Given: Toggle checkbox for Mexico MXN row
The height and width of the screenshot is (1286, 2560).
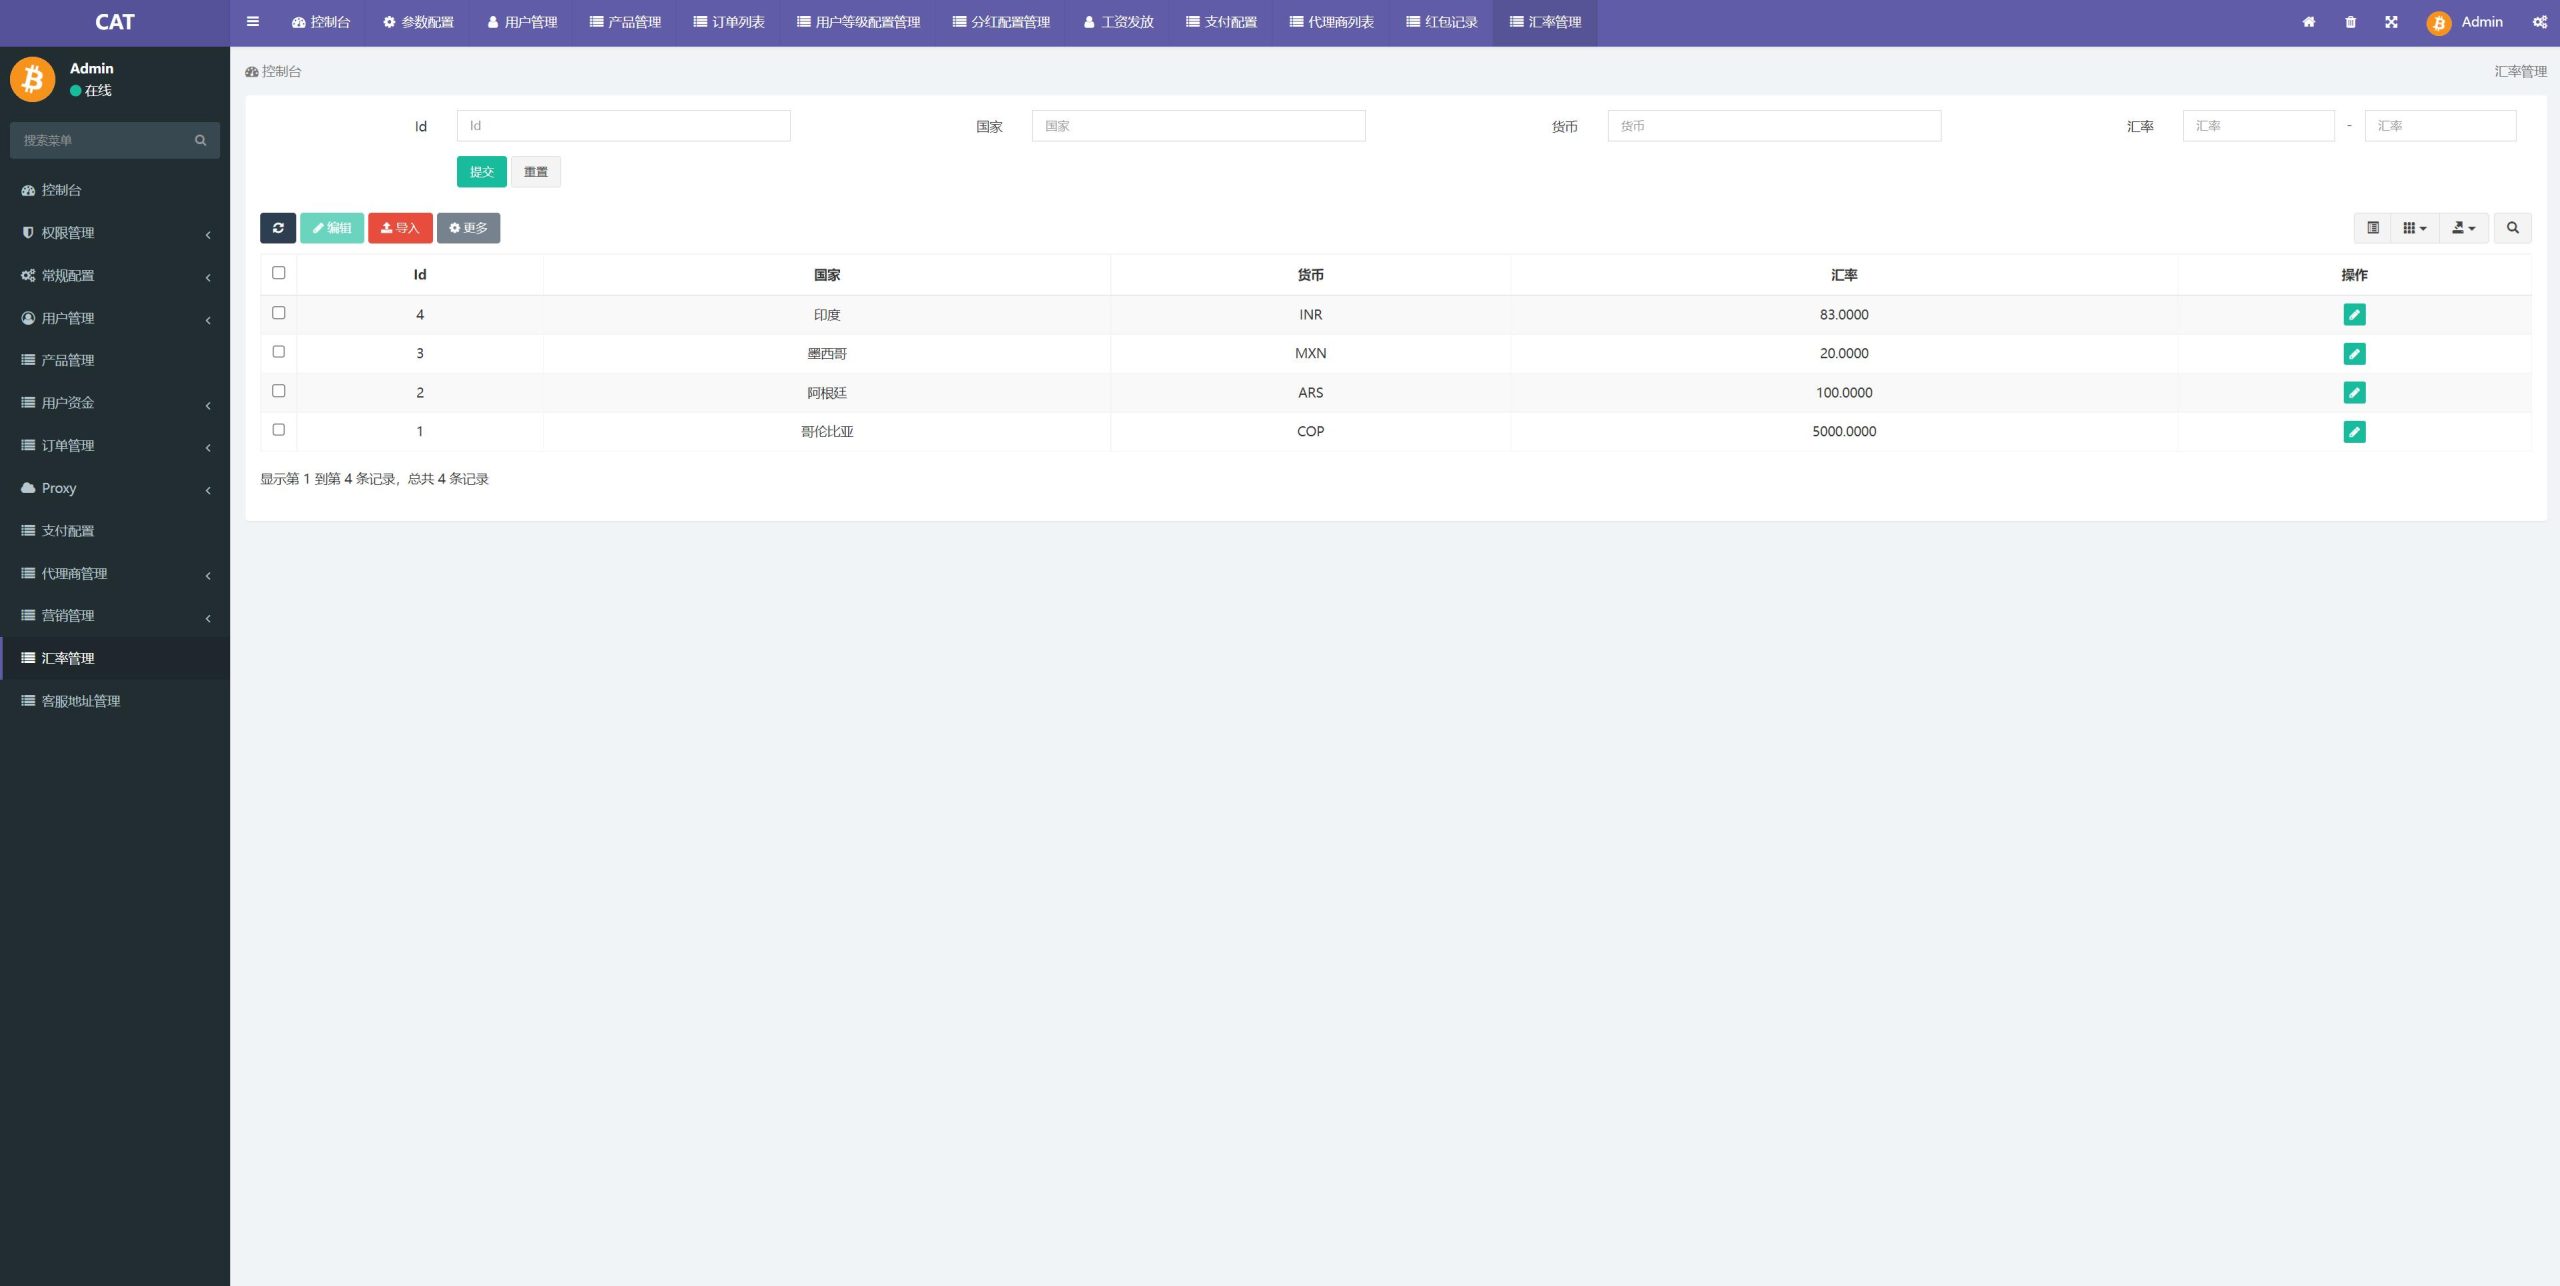Looking at the screenshot, I should (279, 353).
